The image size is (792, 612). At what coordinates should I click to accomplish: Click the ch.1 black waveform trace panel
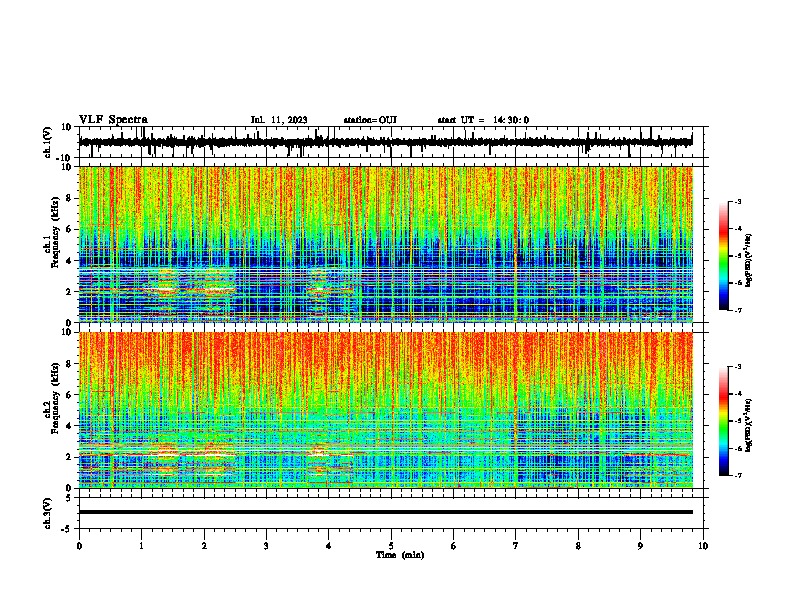385,142
